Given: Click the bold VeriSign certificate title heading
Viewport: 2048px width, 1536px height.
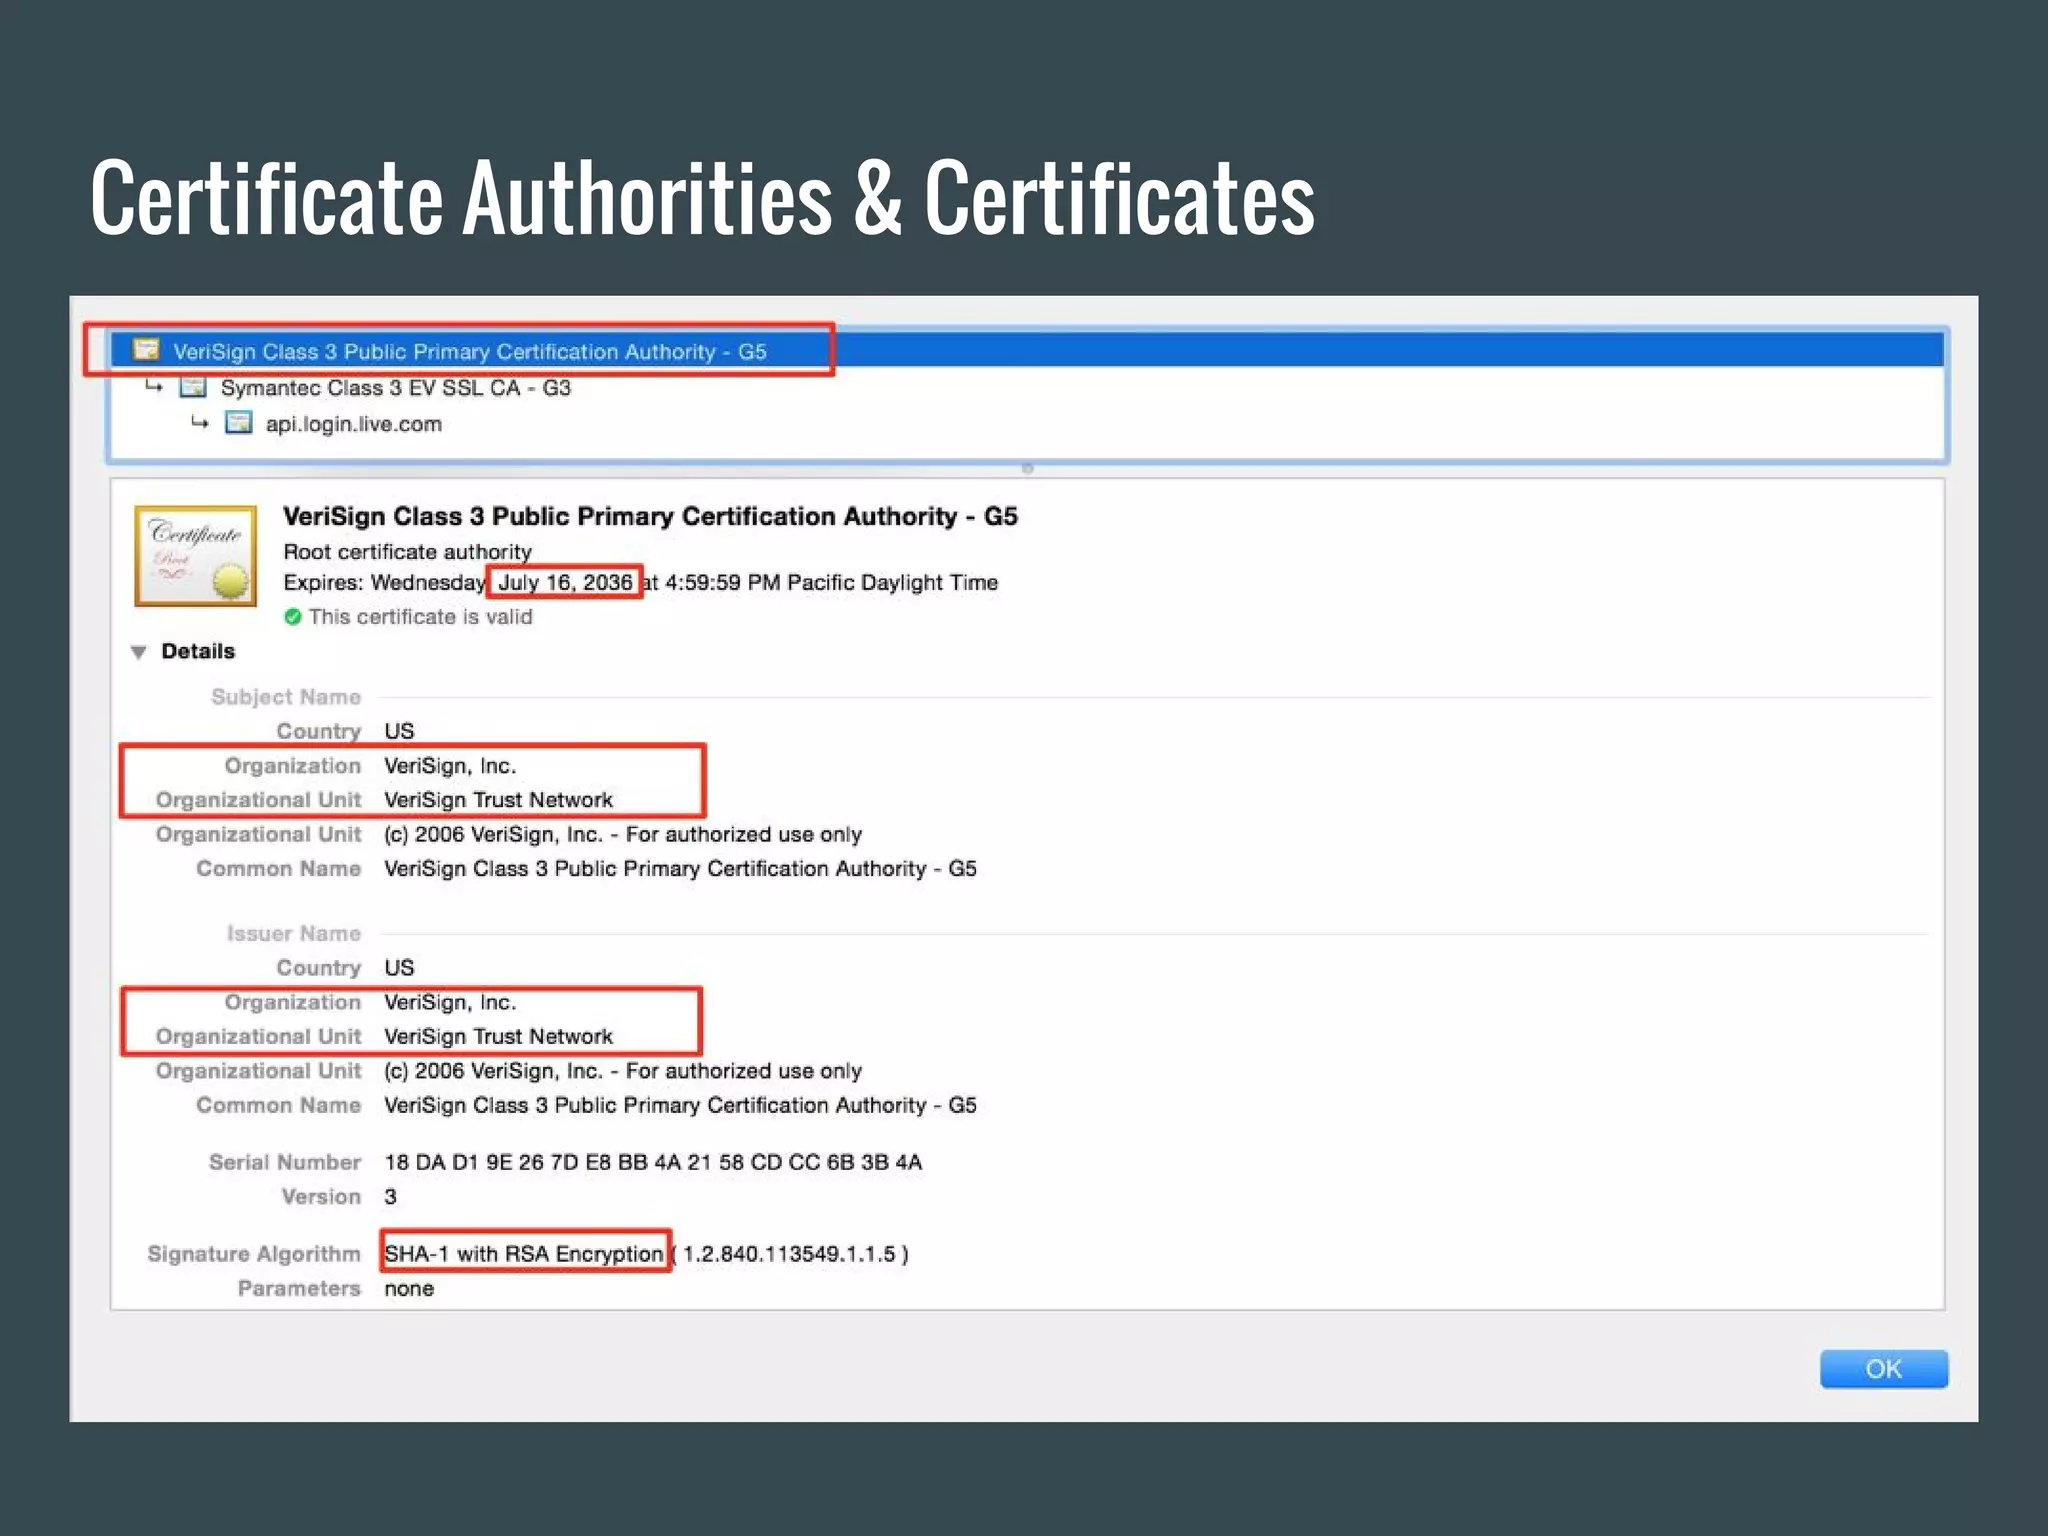Looking at the screenshot, I should pos(650,516).
